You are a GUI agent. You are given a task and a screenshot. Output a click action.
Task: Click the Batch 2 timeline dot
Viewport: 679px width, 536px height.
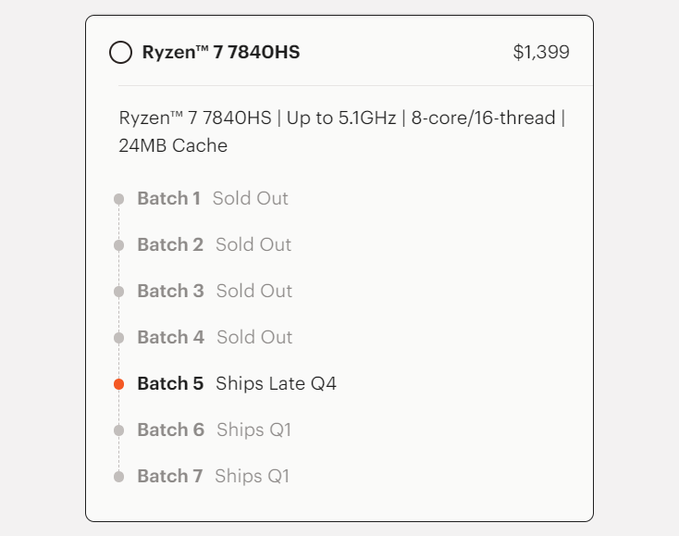[119, 245]
